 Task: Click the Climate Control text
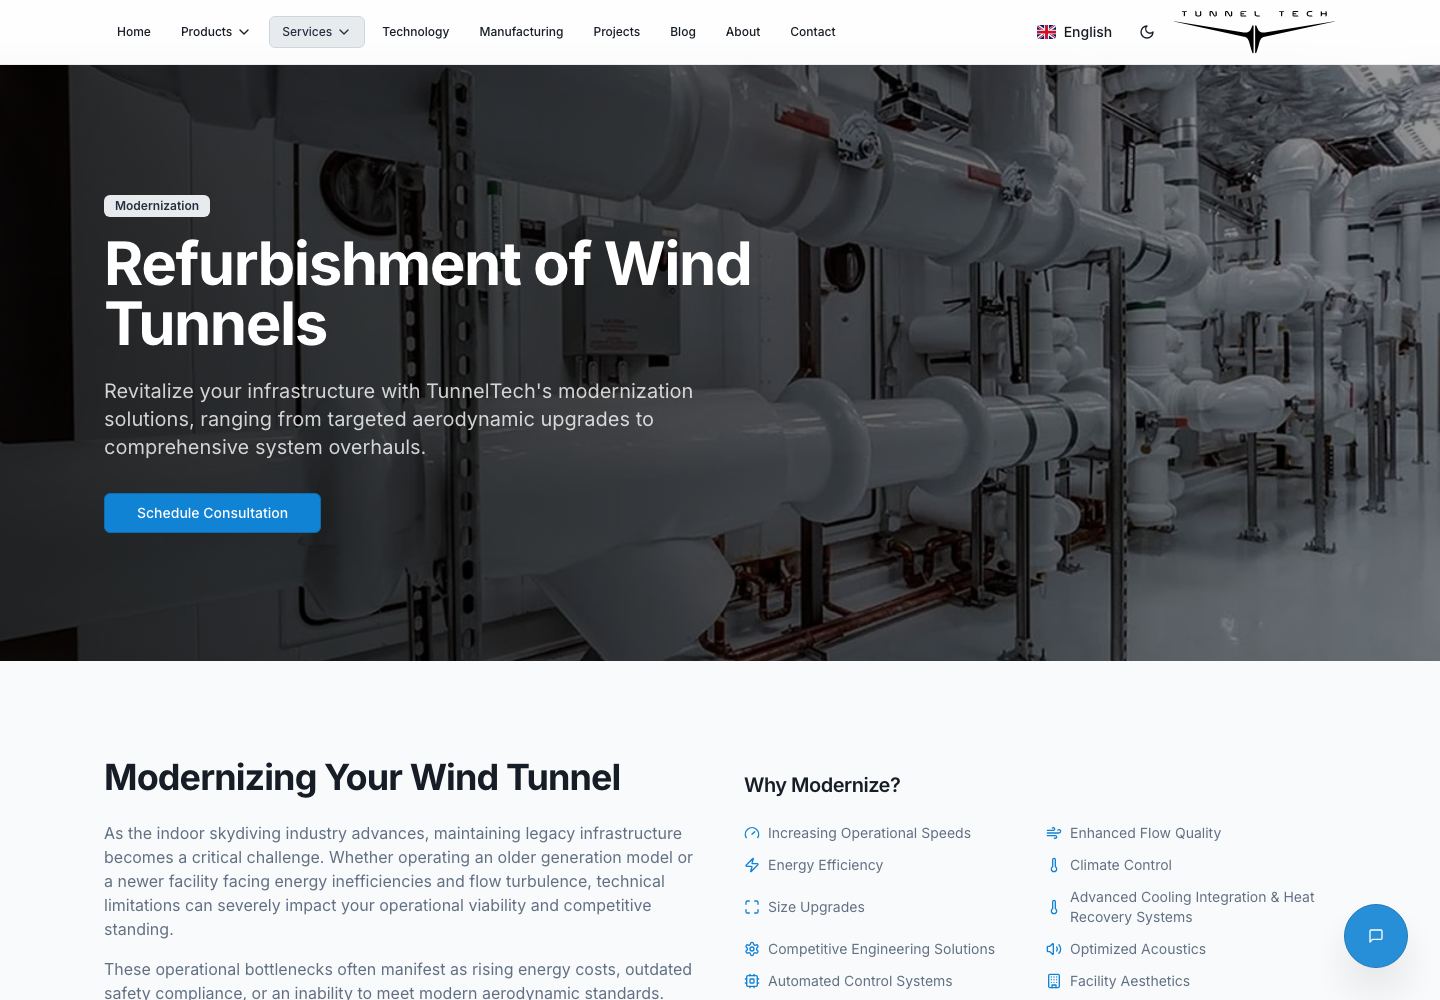(1121, 865)
